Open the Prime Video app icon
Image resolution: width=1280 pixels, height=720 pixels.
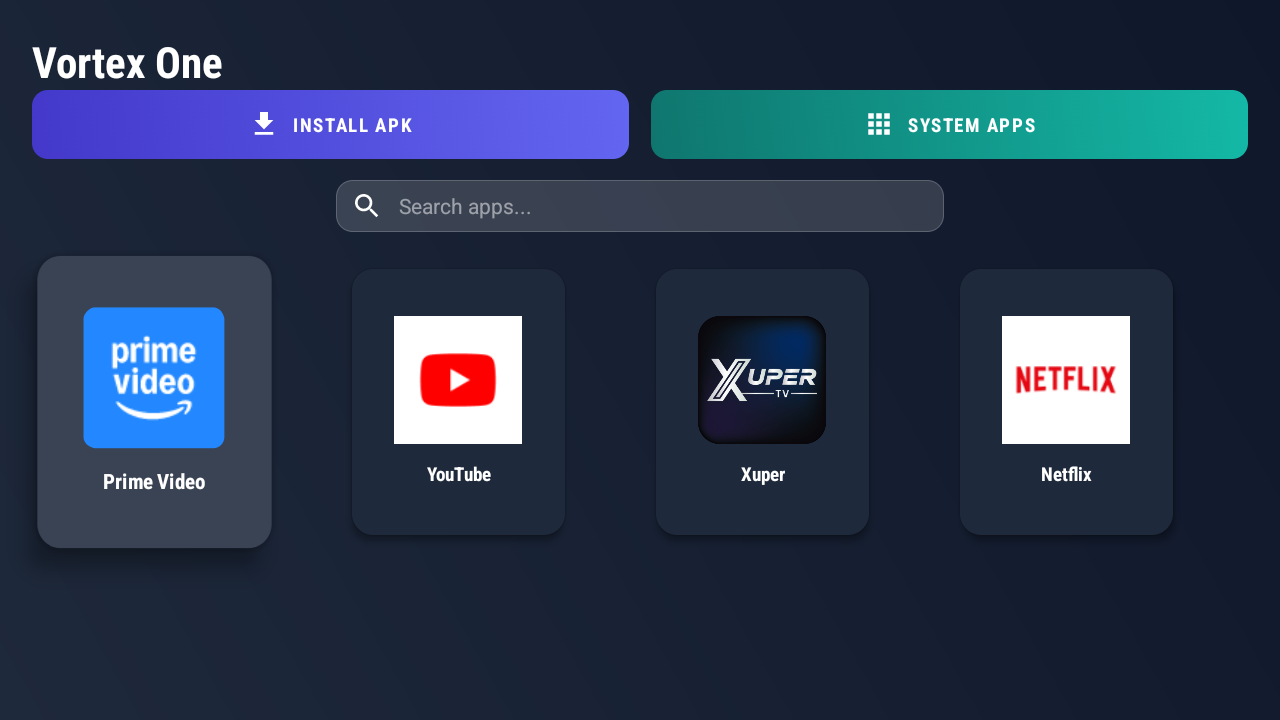click(154, 378)
